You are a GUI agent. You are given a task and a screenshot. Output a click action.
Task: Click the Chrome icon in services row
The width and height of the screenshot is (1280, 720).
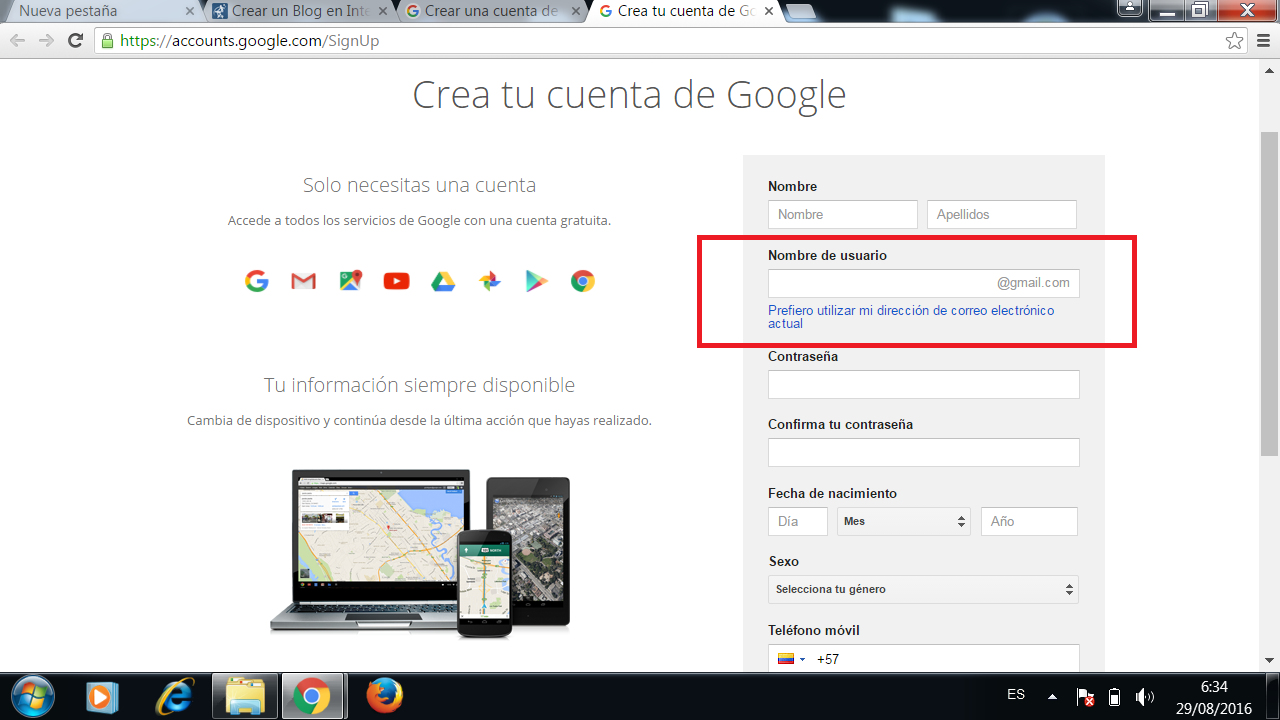coord(583,281)
